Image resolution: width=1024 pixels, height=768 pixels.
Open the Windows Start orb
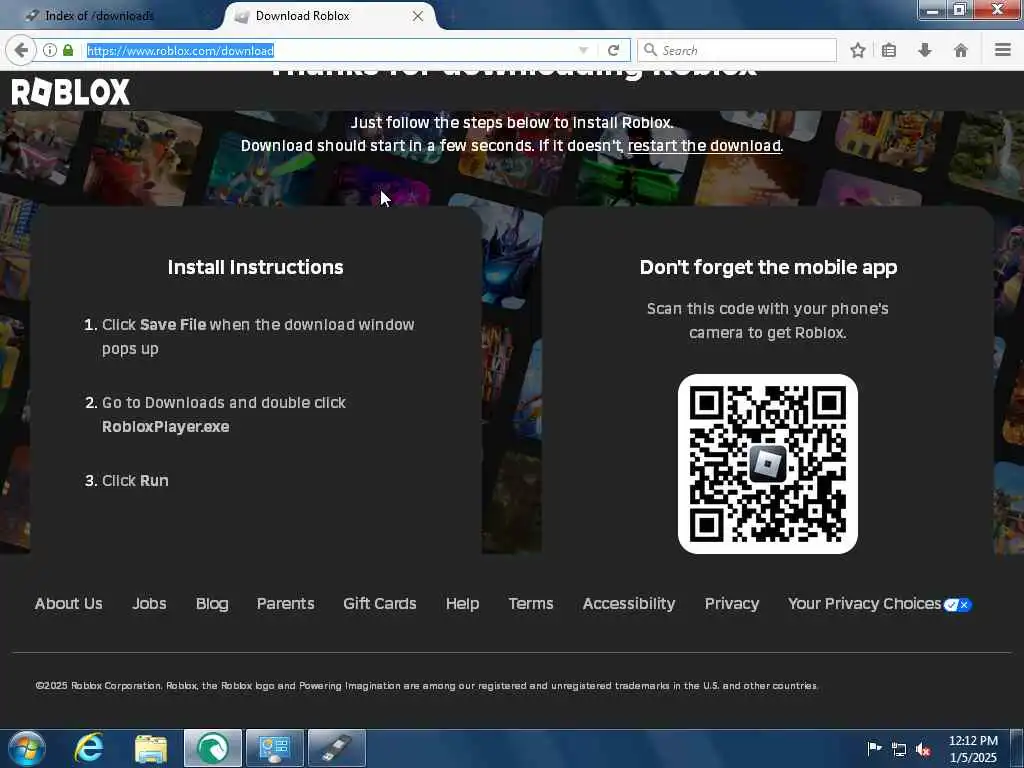(x=27, y=748)
